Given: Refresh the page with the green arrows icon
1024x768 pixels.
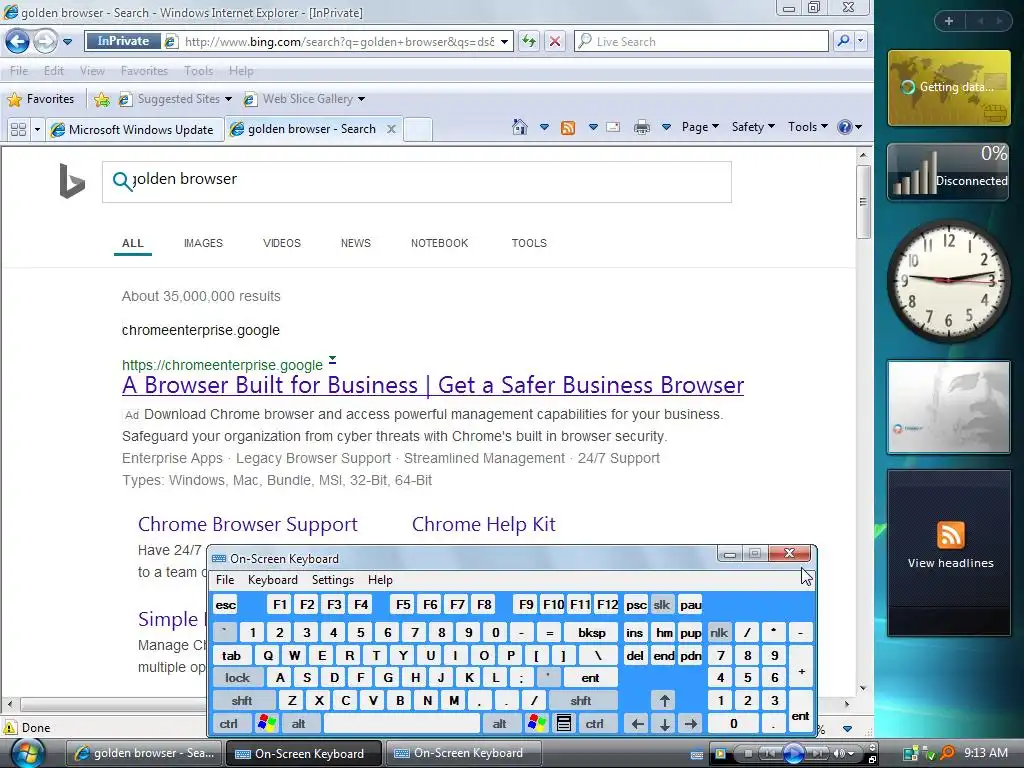Looking at the screenshot, I should click(528, 42).
